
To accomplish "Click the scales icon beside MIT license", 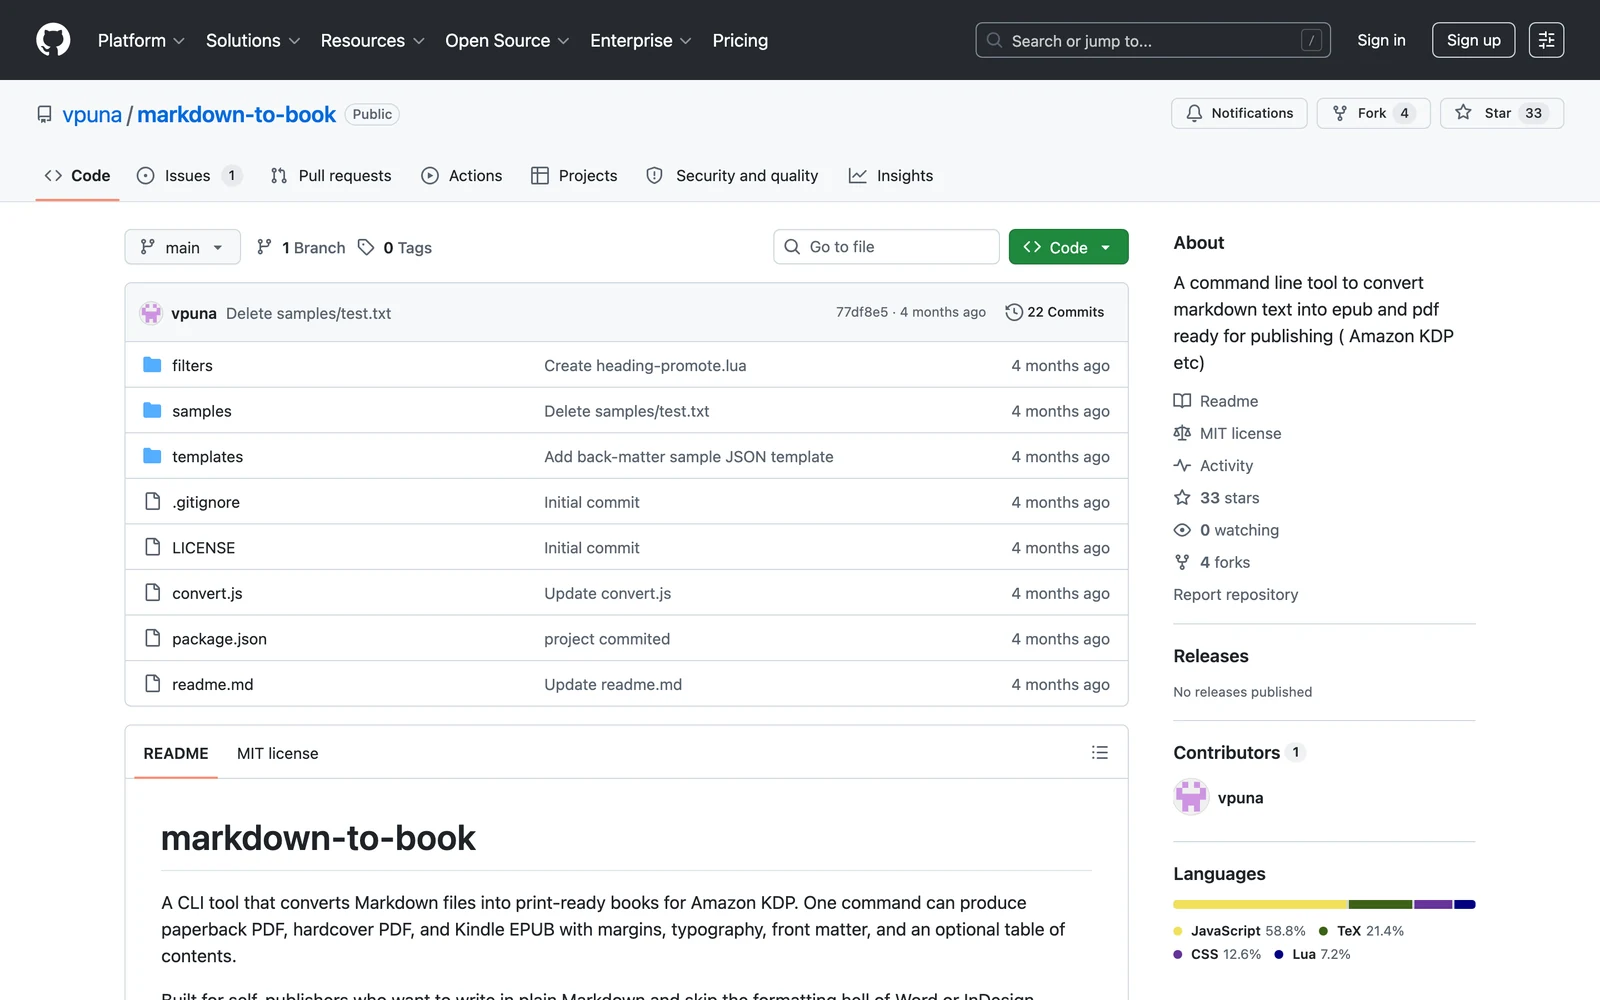I will pos(1182,433).
